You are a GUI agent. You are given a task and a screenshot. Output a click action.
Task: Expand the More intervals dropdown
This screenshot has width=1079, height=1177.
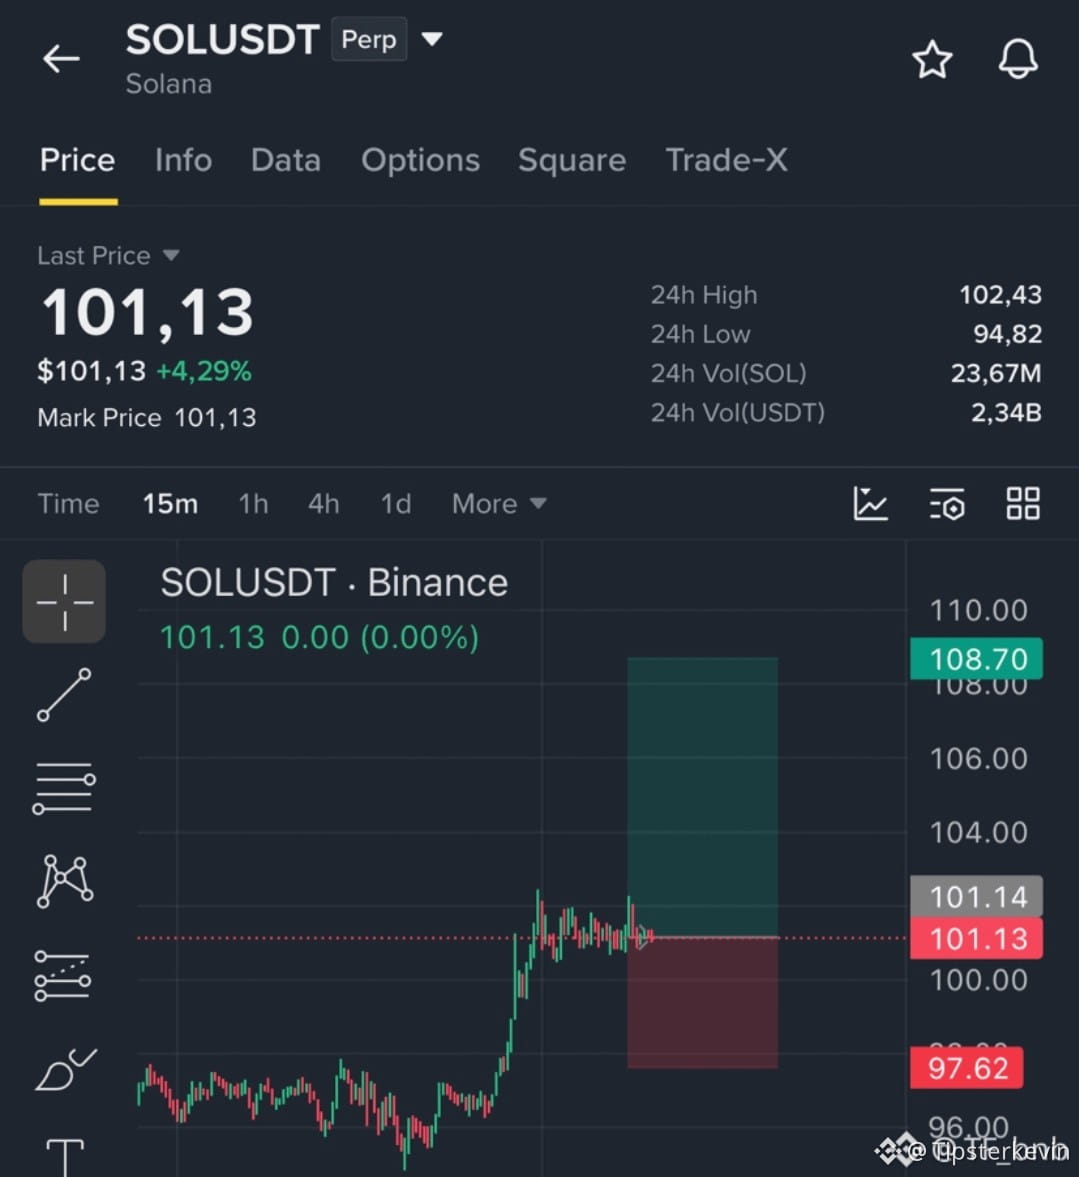(499, 504)
